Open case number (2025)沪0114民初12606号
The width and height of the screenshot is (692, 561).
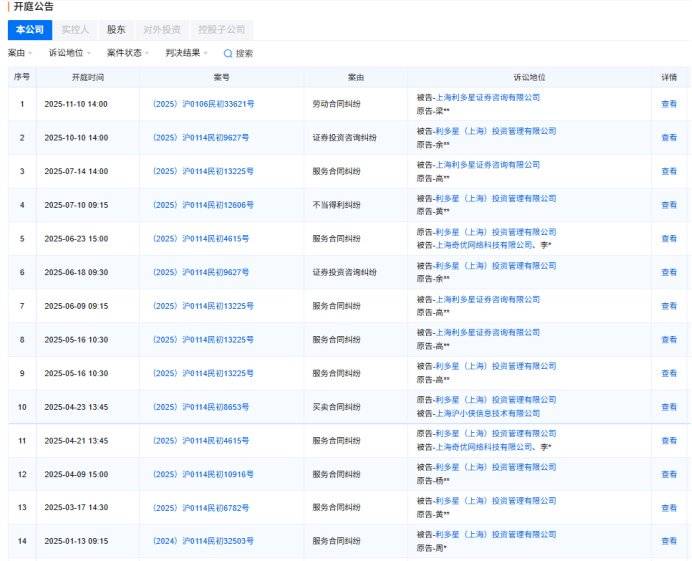(x=202, y=205)
